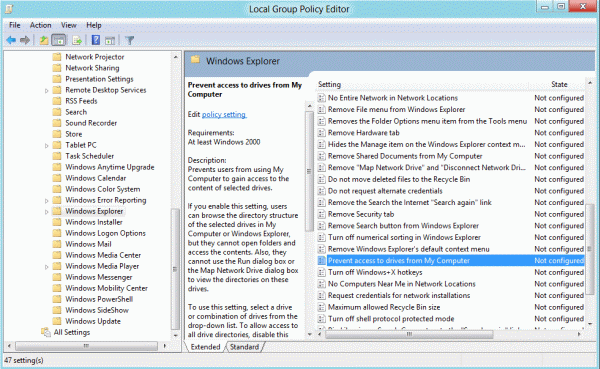
Task: Click the Network Projector folder icon
Action: (x=57, y=57)
